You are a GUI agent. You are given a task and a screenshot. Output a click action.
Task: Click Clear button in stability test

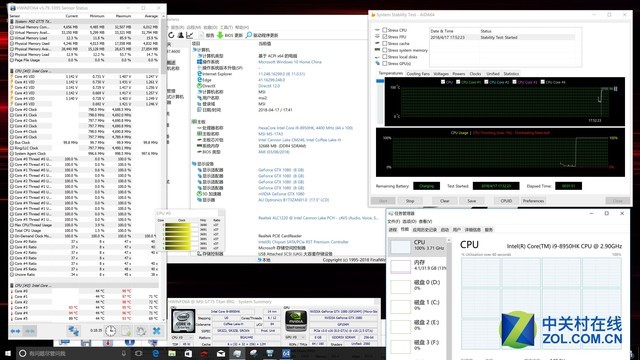(x=444, y=201)
